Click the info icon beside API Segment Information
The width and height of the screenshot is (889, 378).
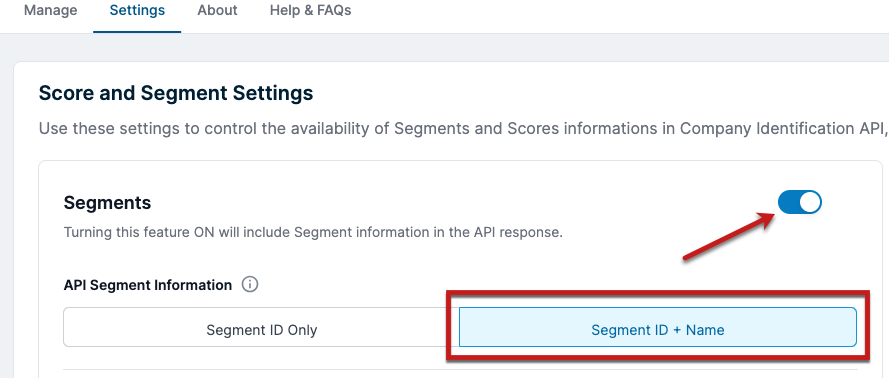pos(250,284)
